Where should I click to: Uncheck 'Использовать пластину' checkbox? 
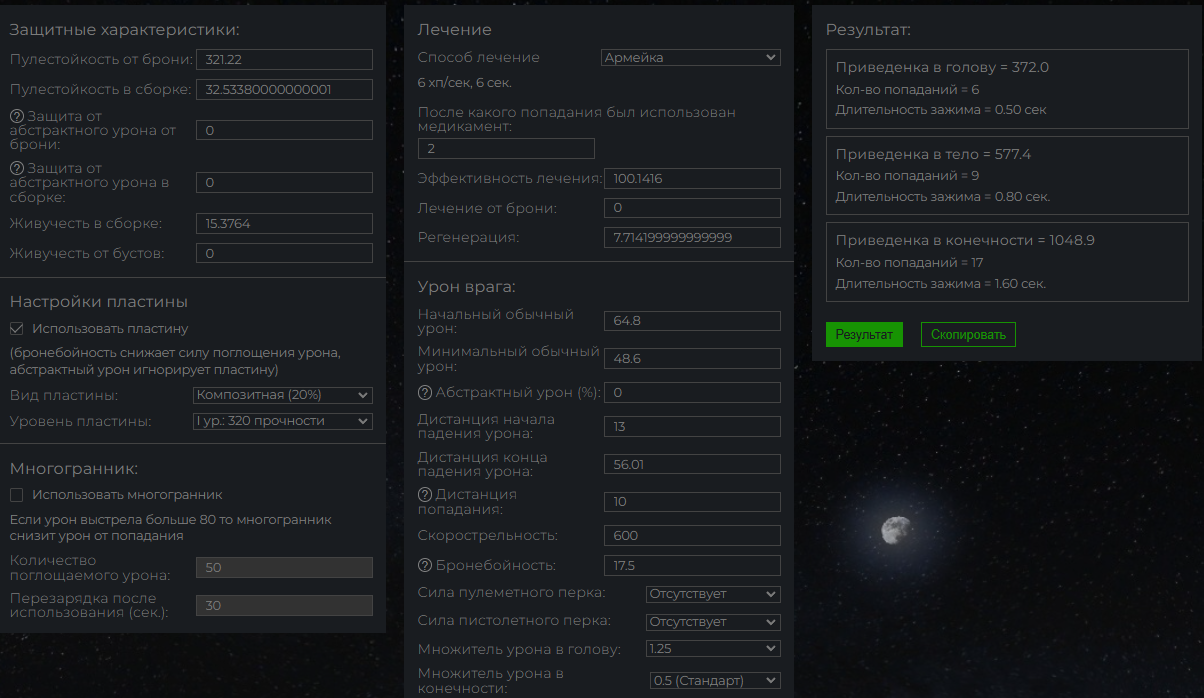(x=17, y=328)
